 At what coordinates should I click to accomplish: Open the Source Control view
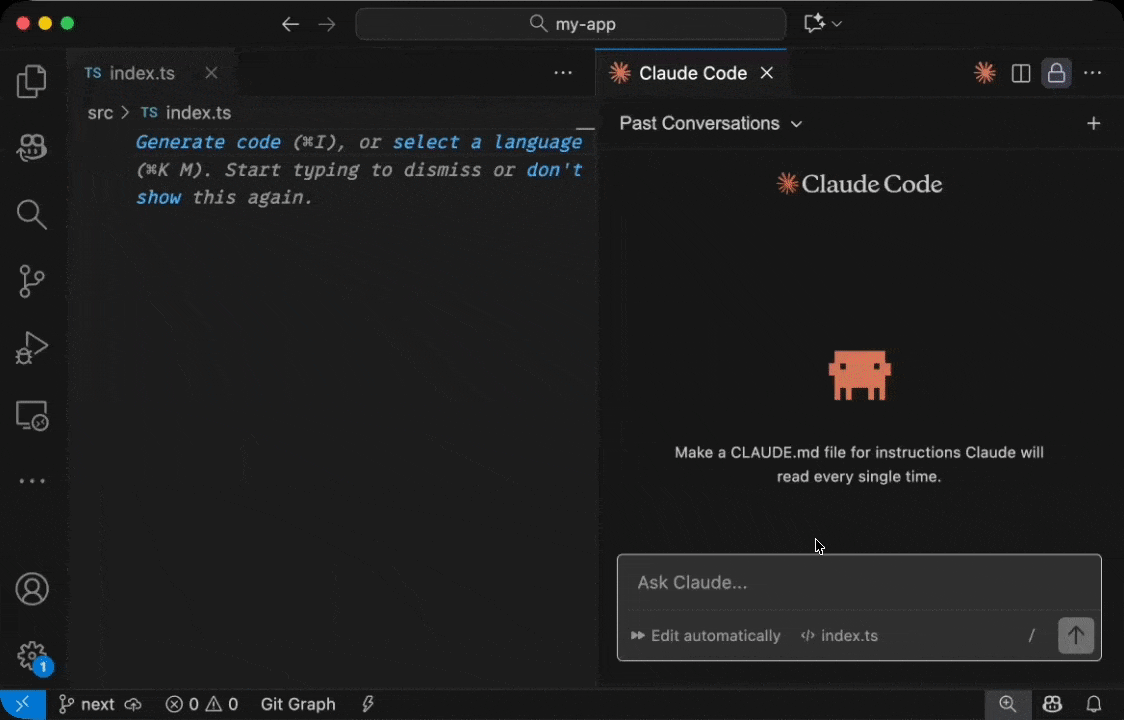[32, 282]
